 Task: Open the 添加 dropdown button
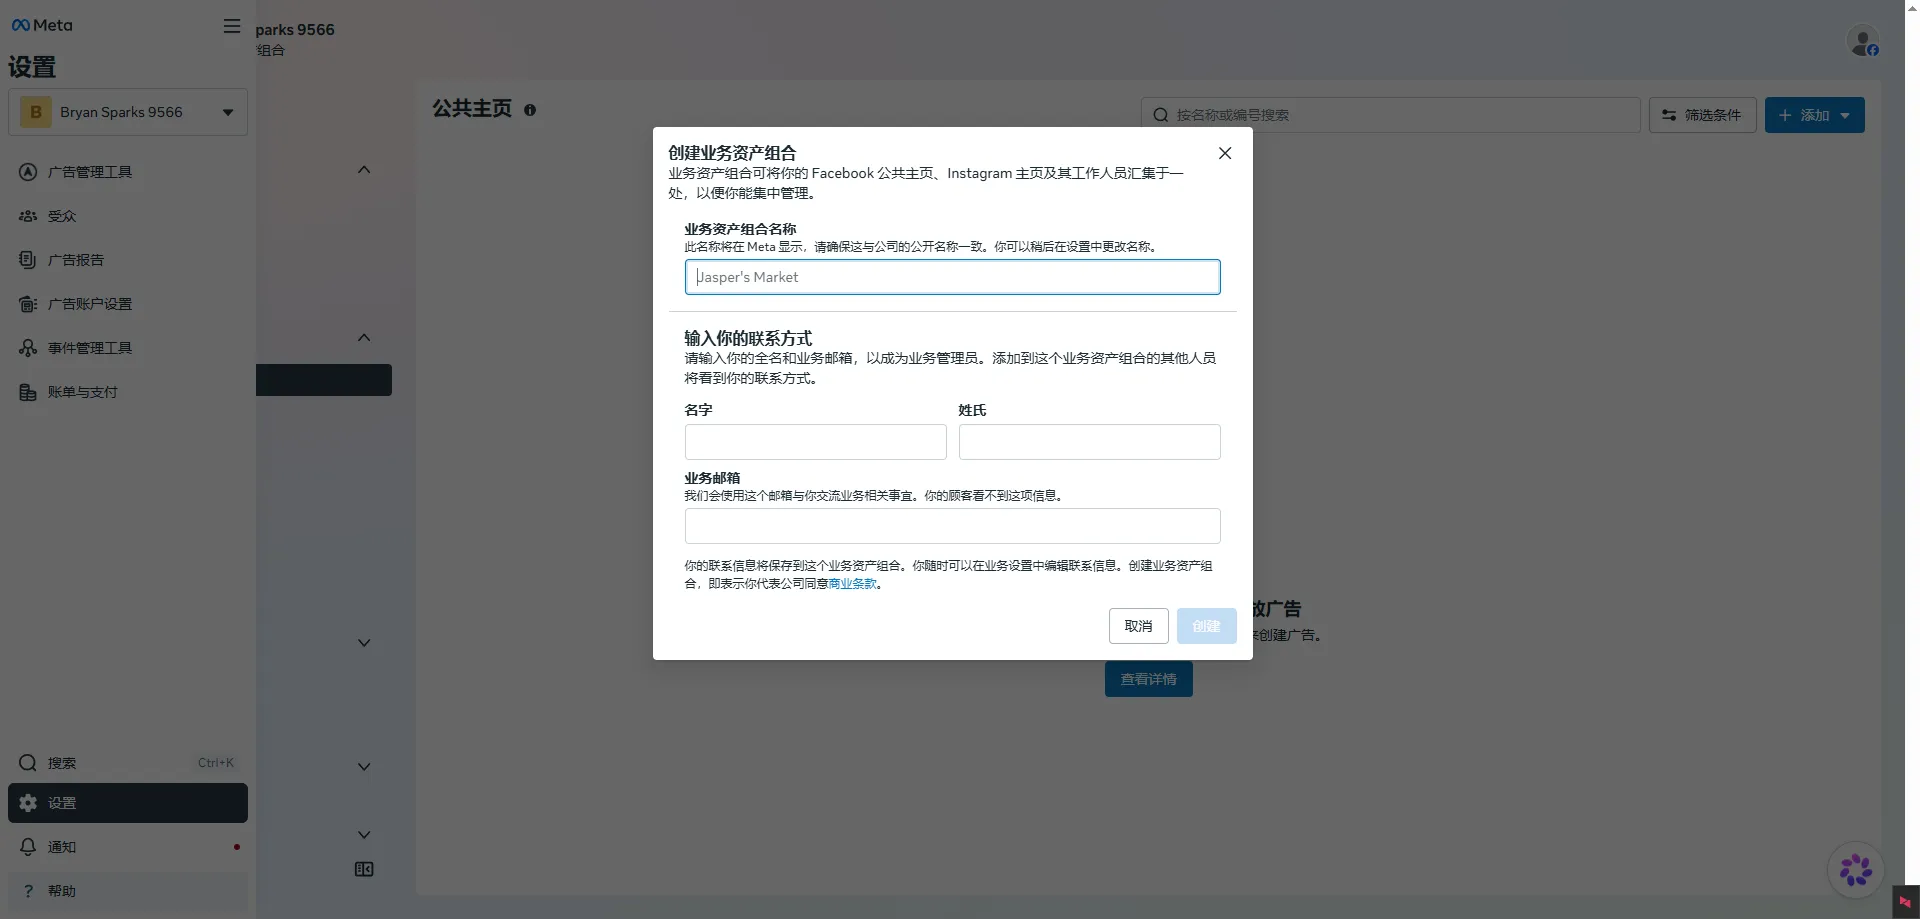point(1814,115)
